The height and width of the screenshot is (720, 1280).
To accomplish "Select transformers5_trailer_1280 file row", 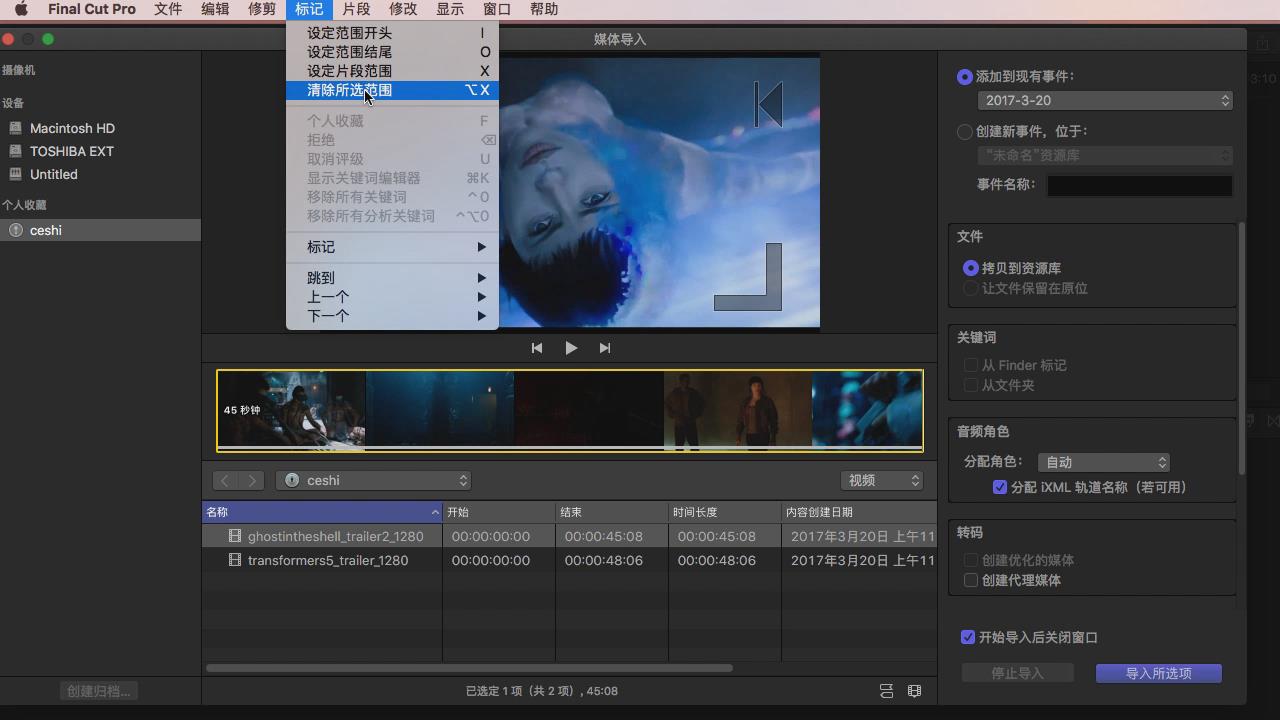I will click(569, 560).
